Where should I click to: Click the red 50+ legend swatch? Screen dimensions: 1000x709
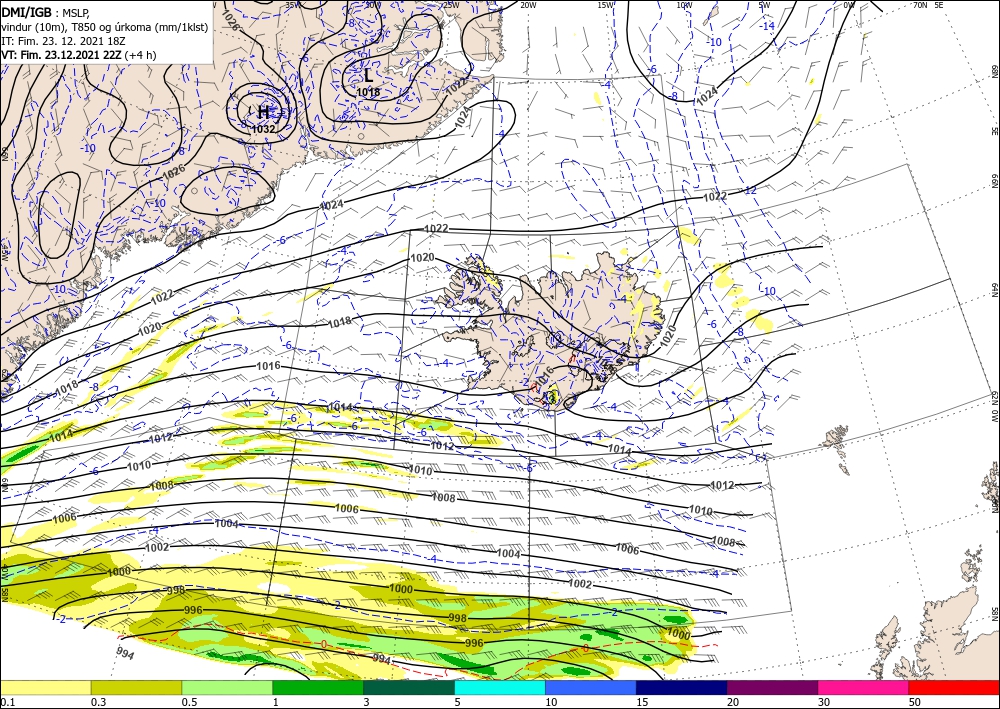[954, 687]
